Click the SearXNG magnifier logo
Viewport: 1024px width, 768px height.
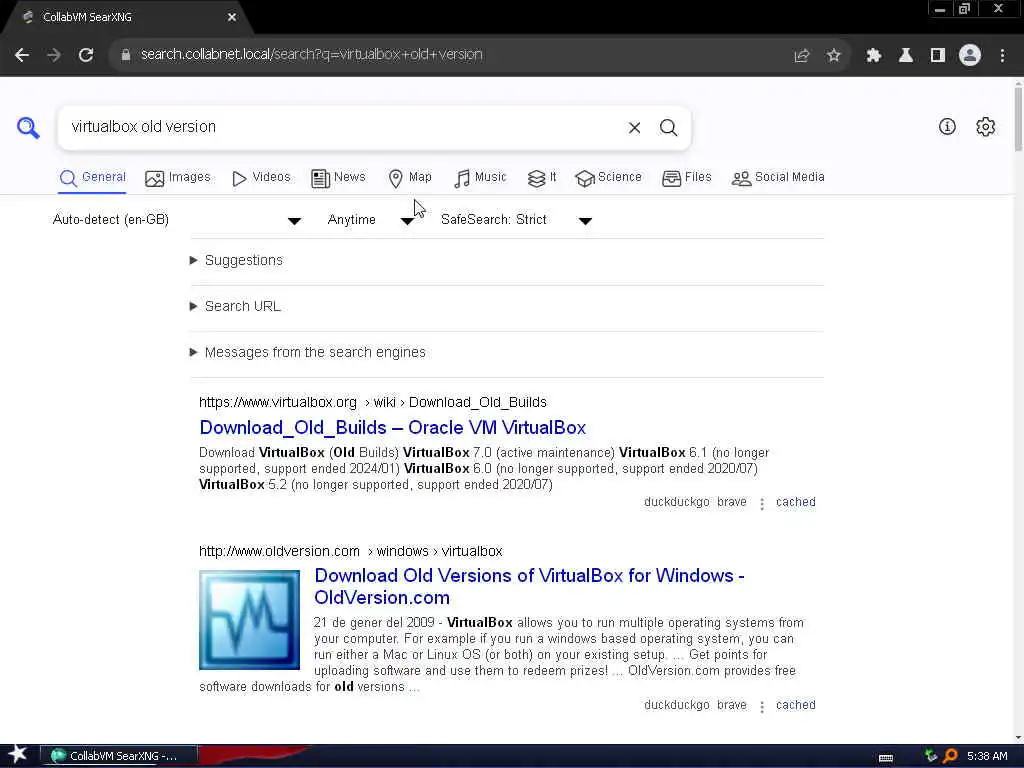pos(28,127)
